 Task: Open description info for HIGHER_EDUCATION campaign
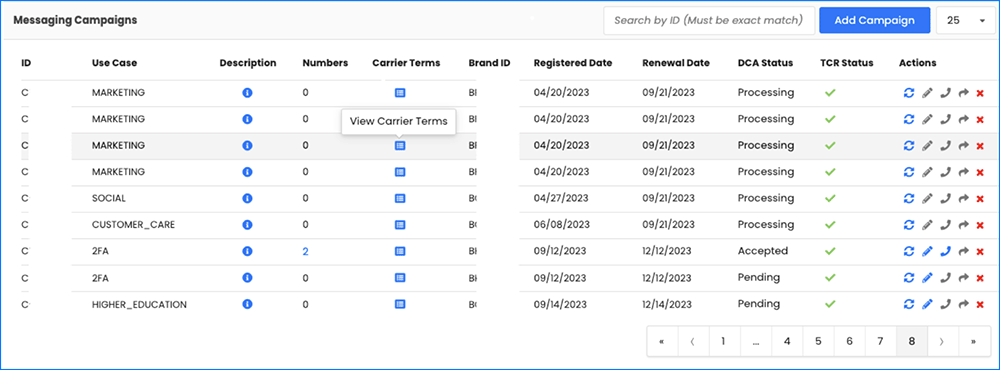(x=247, y=304)
